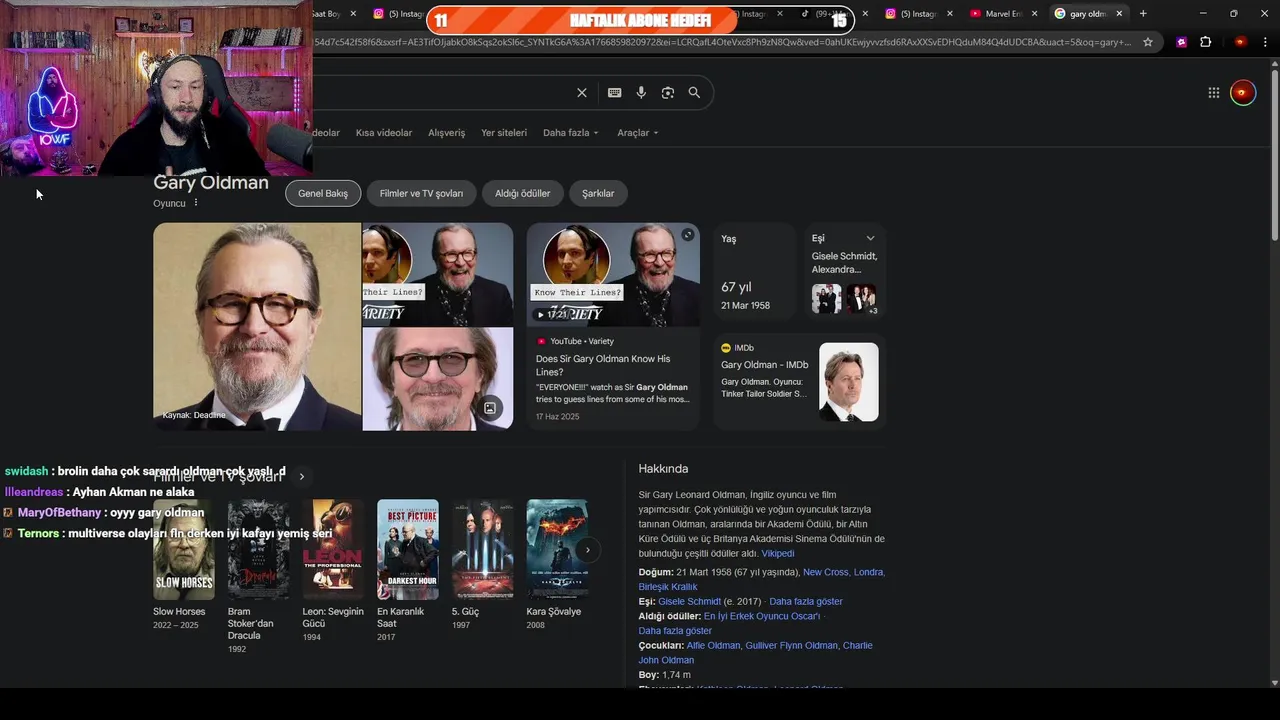Open the Kara Şövalye poster
The height and width of the screenshot is (720, 1280).
coord(557,549)
